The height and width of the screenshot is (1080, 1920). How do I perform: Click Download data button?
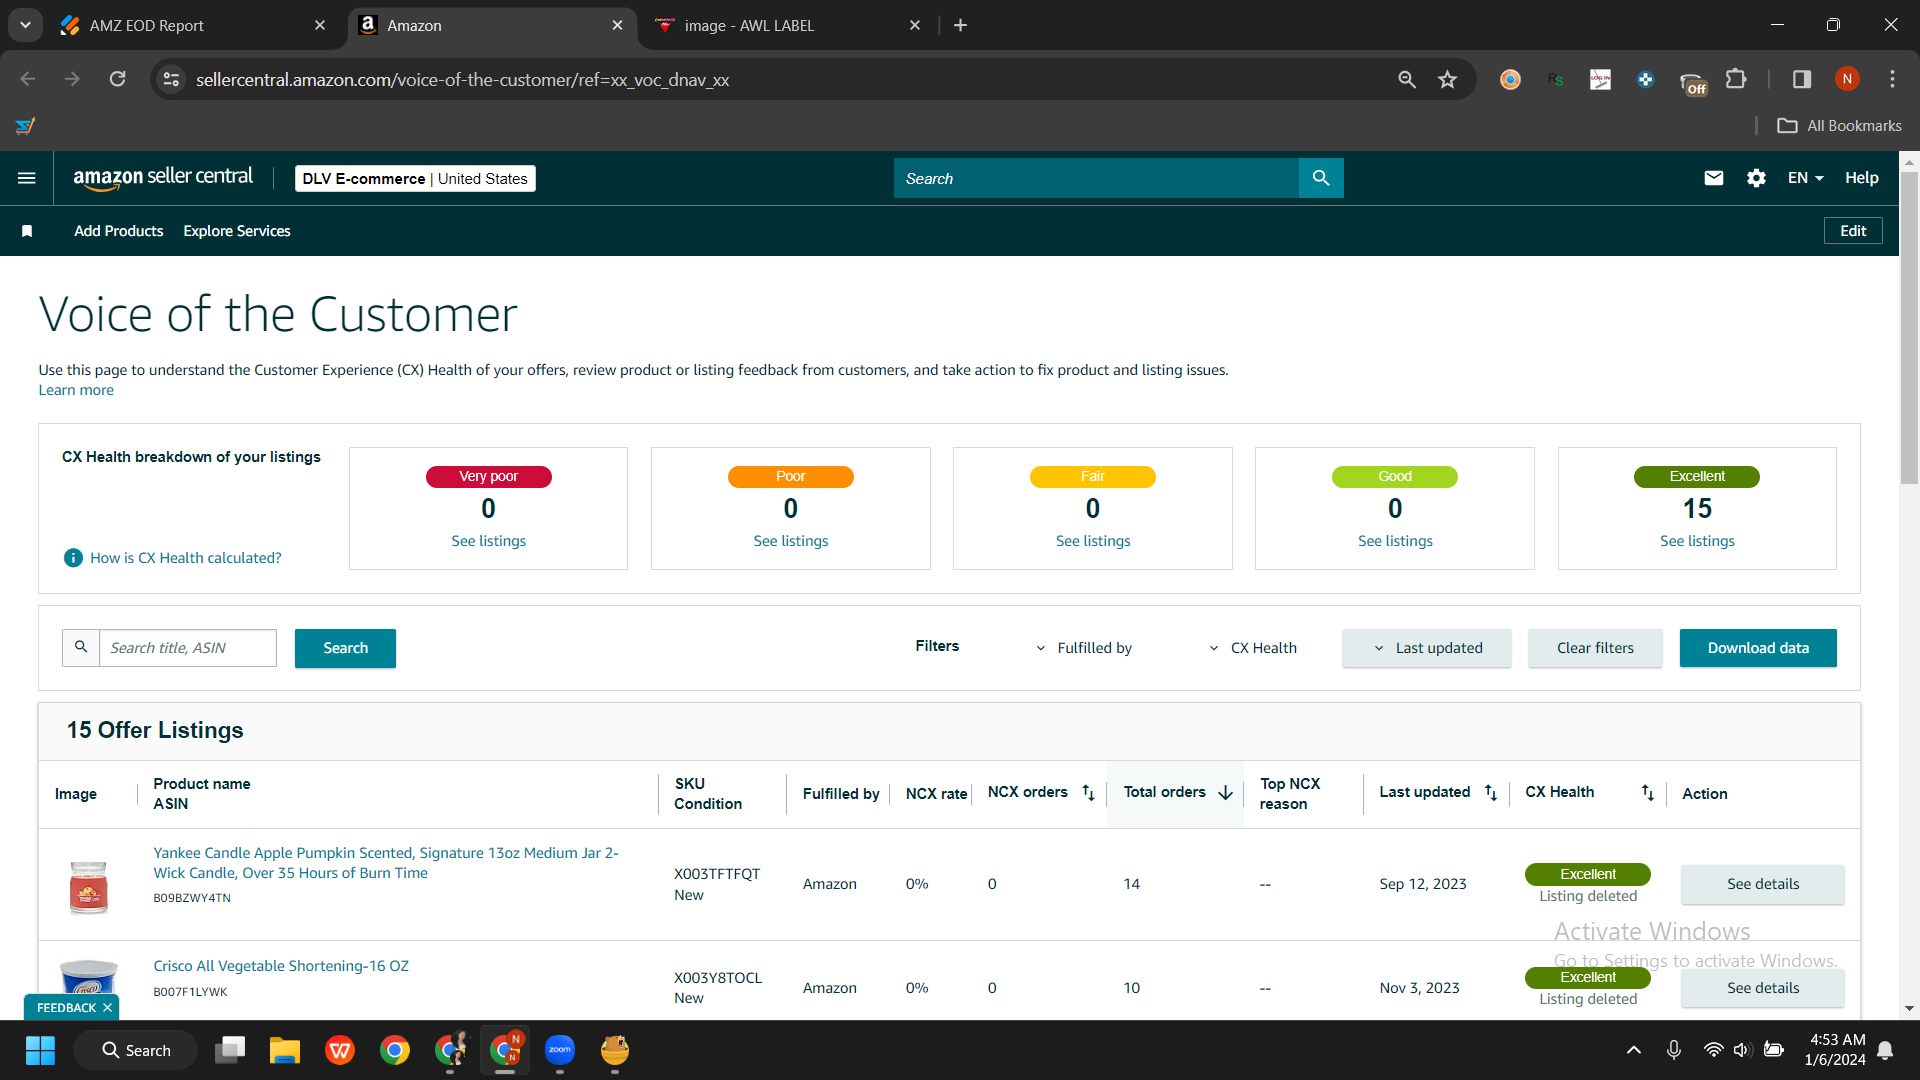1758,648
